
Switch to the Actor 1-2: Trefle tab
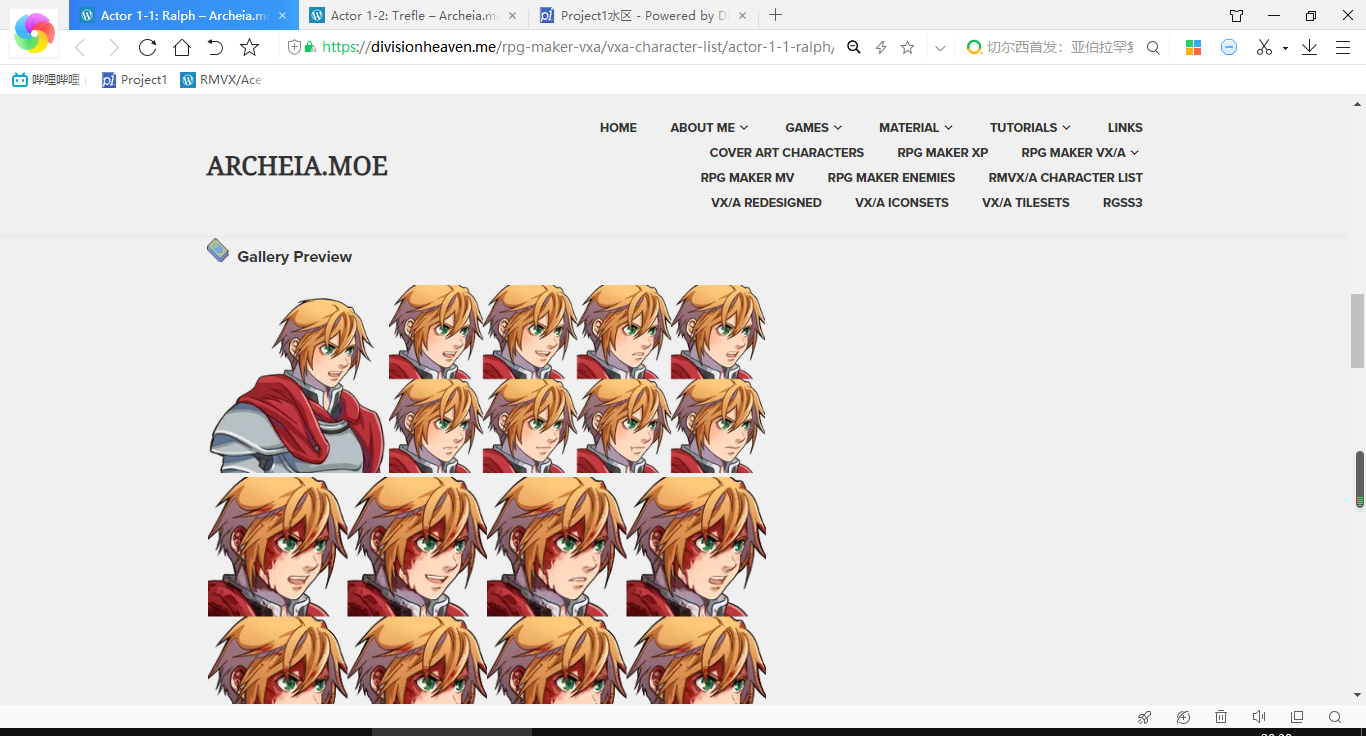pyautogui.click(x=413, y=15)
